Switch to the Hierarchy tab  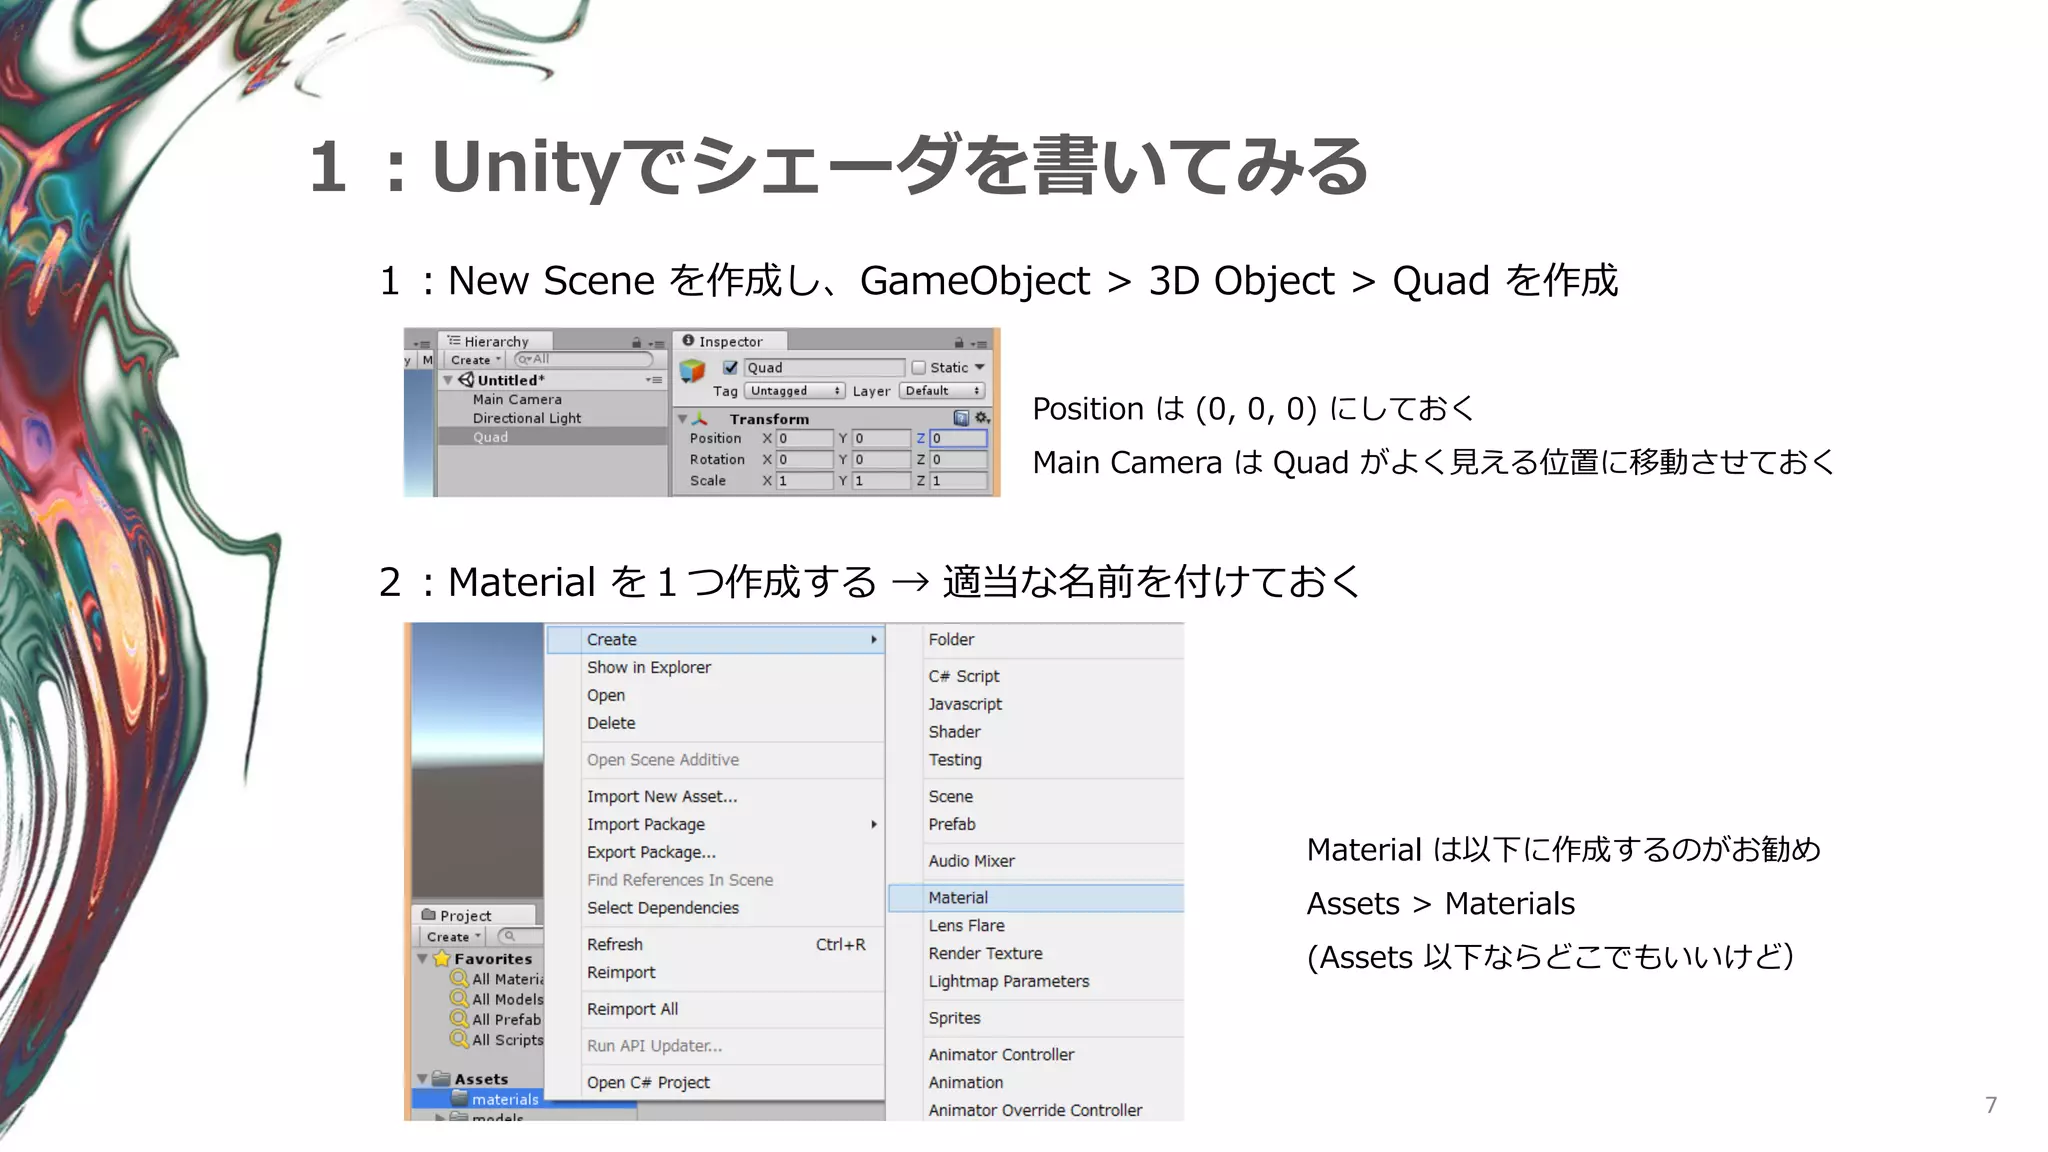coord(495,341)
